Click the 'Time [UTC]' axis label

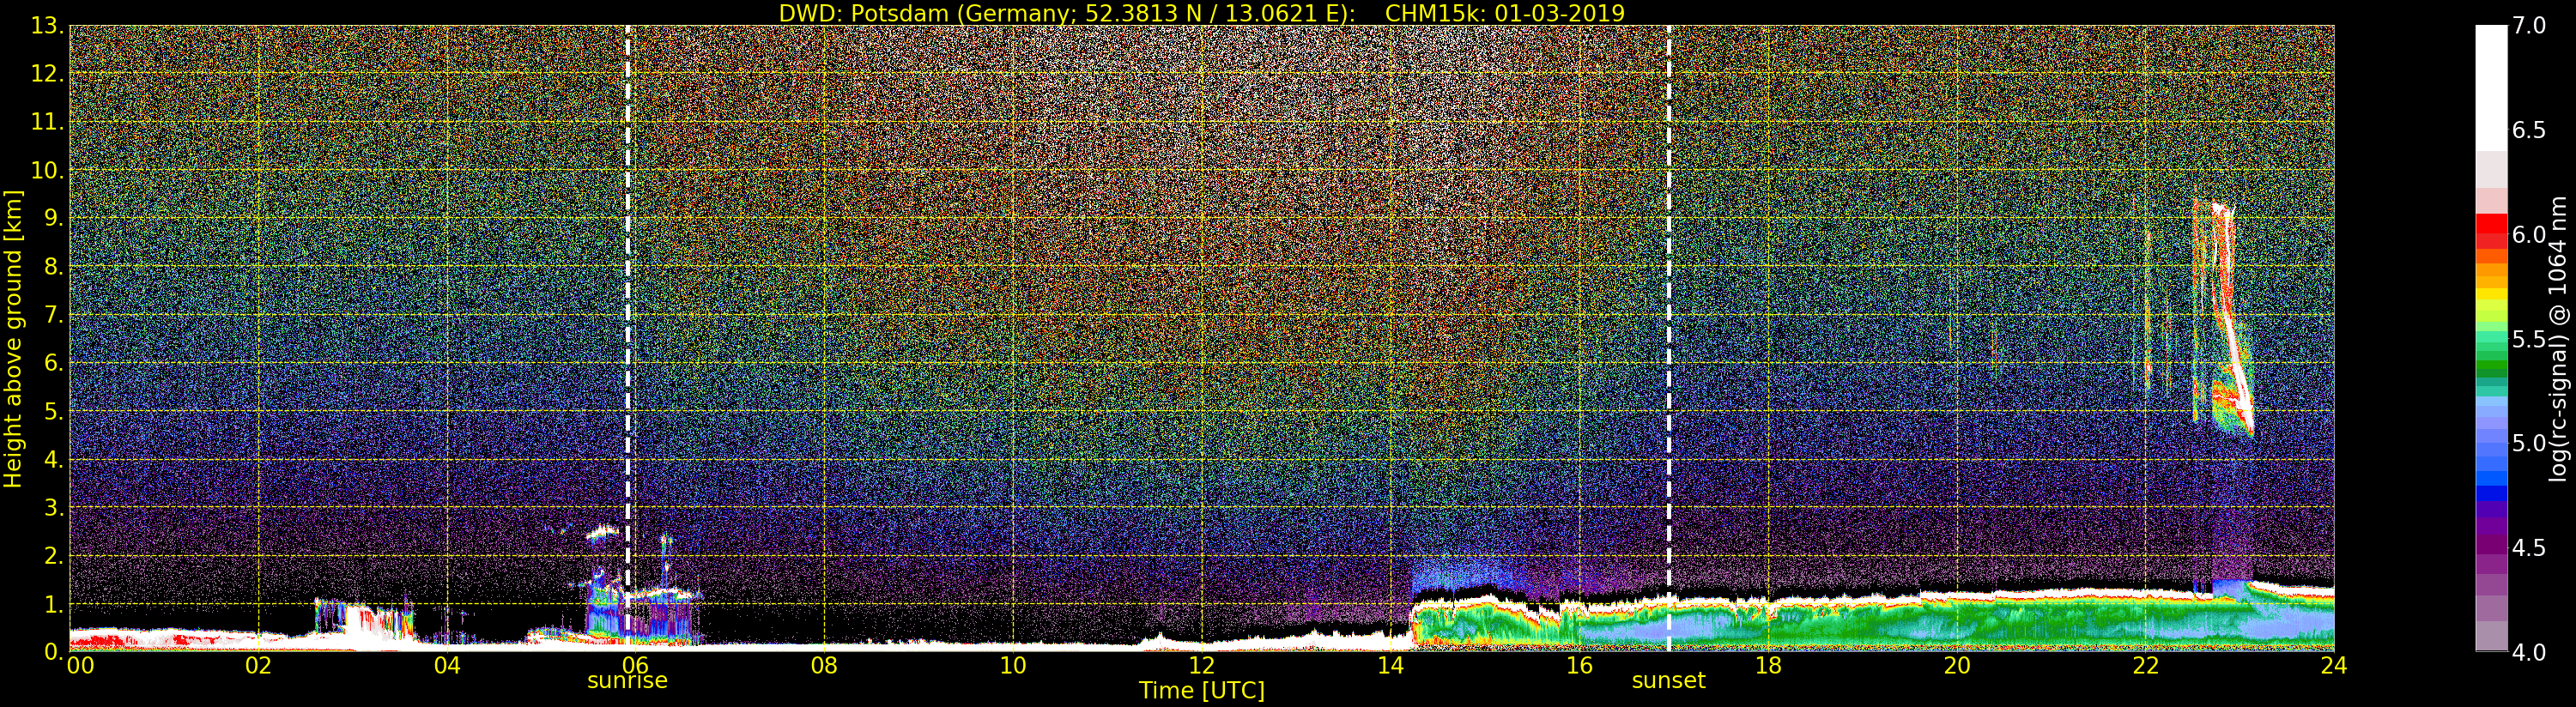tap(1201, 691)
